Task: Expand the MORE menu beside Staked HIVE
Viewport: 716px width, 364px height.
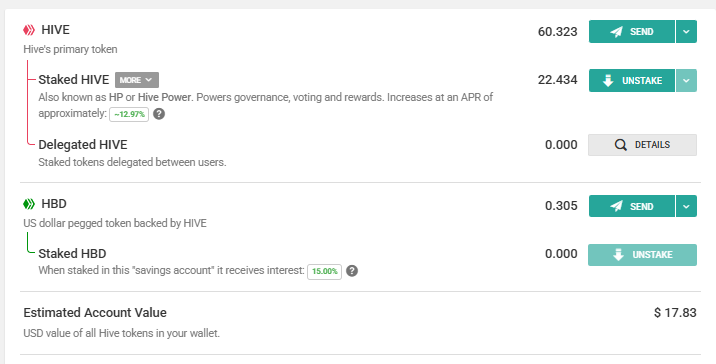Action: pyautogui.click(x=137, y=80)
